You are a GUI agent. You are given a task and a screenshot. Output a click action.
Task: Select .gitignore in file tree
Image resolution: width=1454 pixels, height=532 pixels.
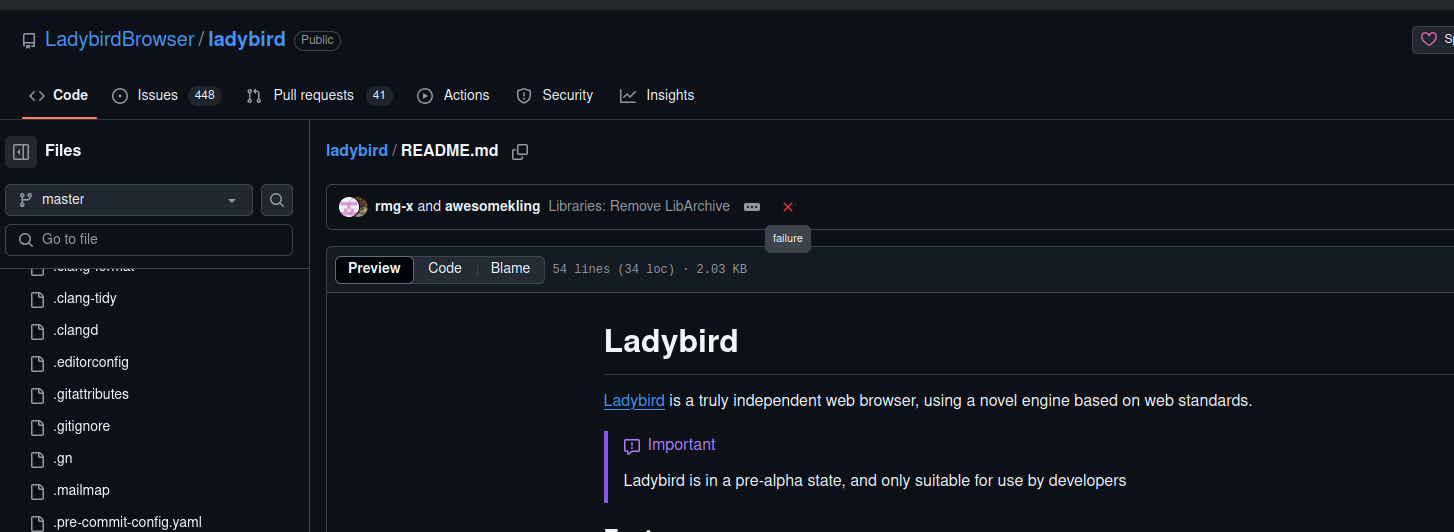pyautogui.click(x=81, y=427)
